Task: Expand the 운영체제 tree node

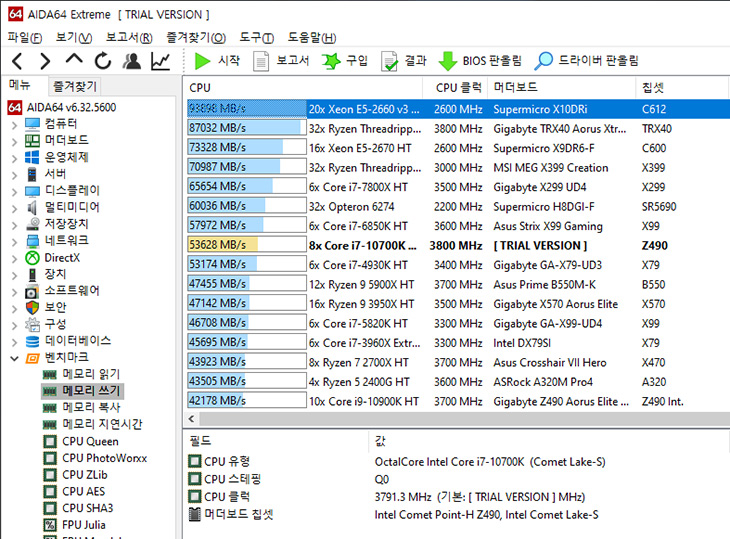Action: (14, 158)
